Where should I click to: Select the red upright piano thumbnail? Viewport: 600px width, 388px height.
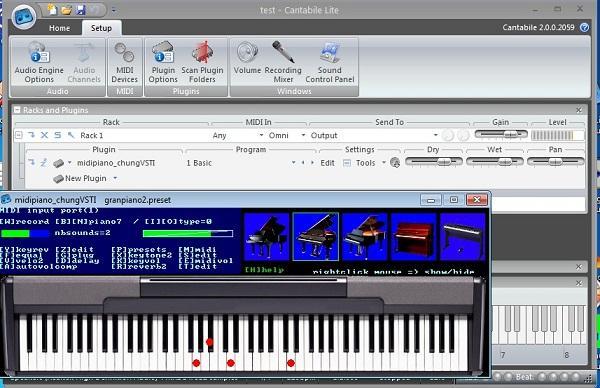[x=414, y=237]
